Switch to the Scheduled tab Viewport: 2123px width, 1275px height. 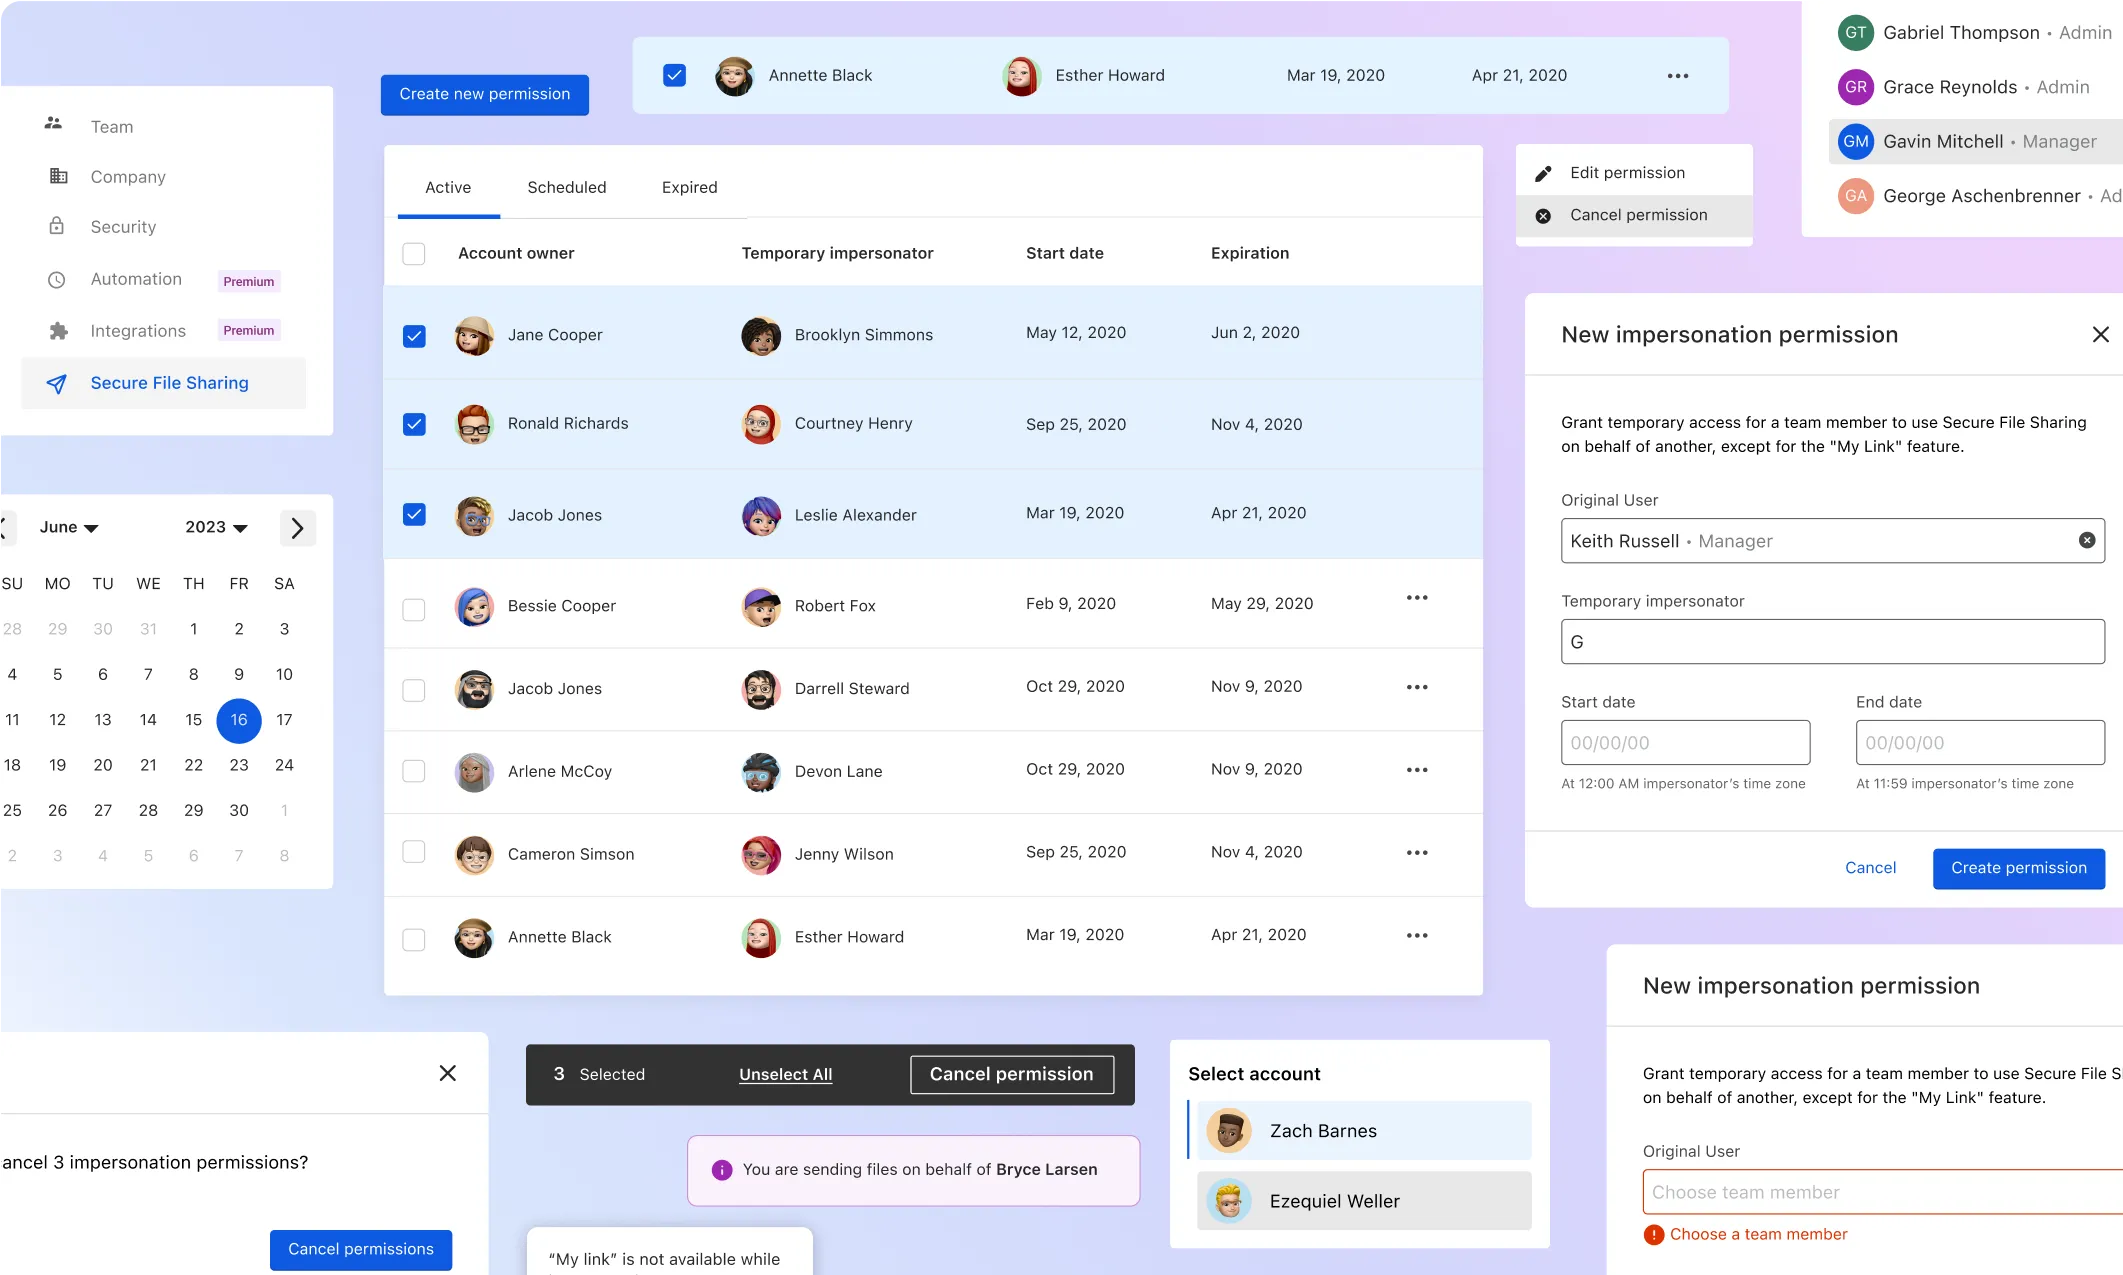(x=567, y=188)
